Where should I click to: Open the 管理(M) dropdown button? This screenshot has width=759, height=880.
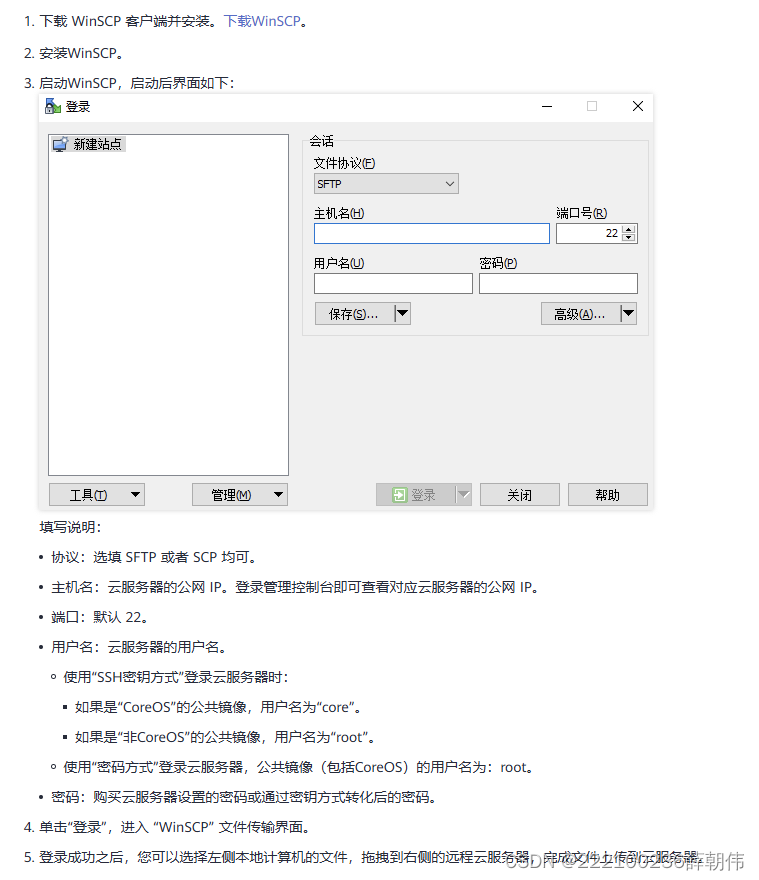click(240, 494)
